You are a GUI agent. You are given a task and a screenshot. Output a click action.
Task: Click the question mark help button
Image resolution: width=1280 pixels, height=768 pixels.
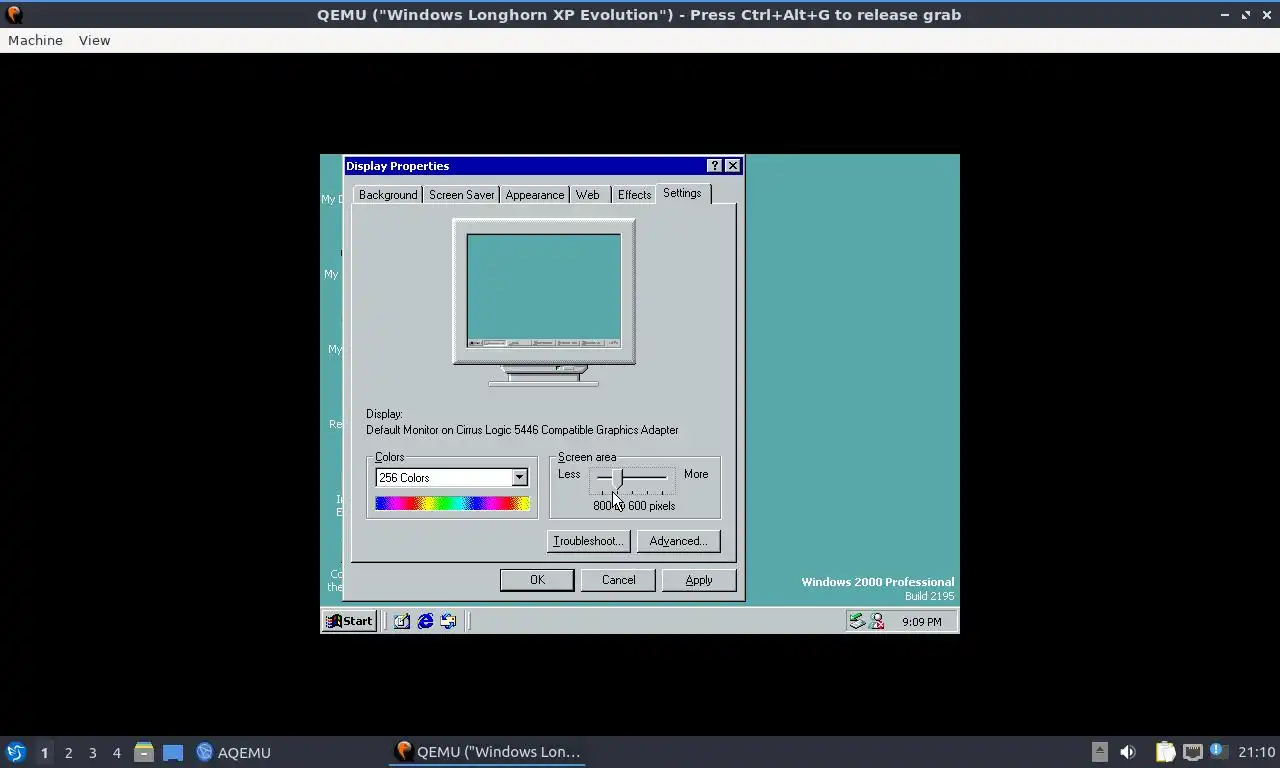tap(714, 166)
